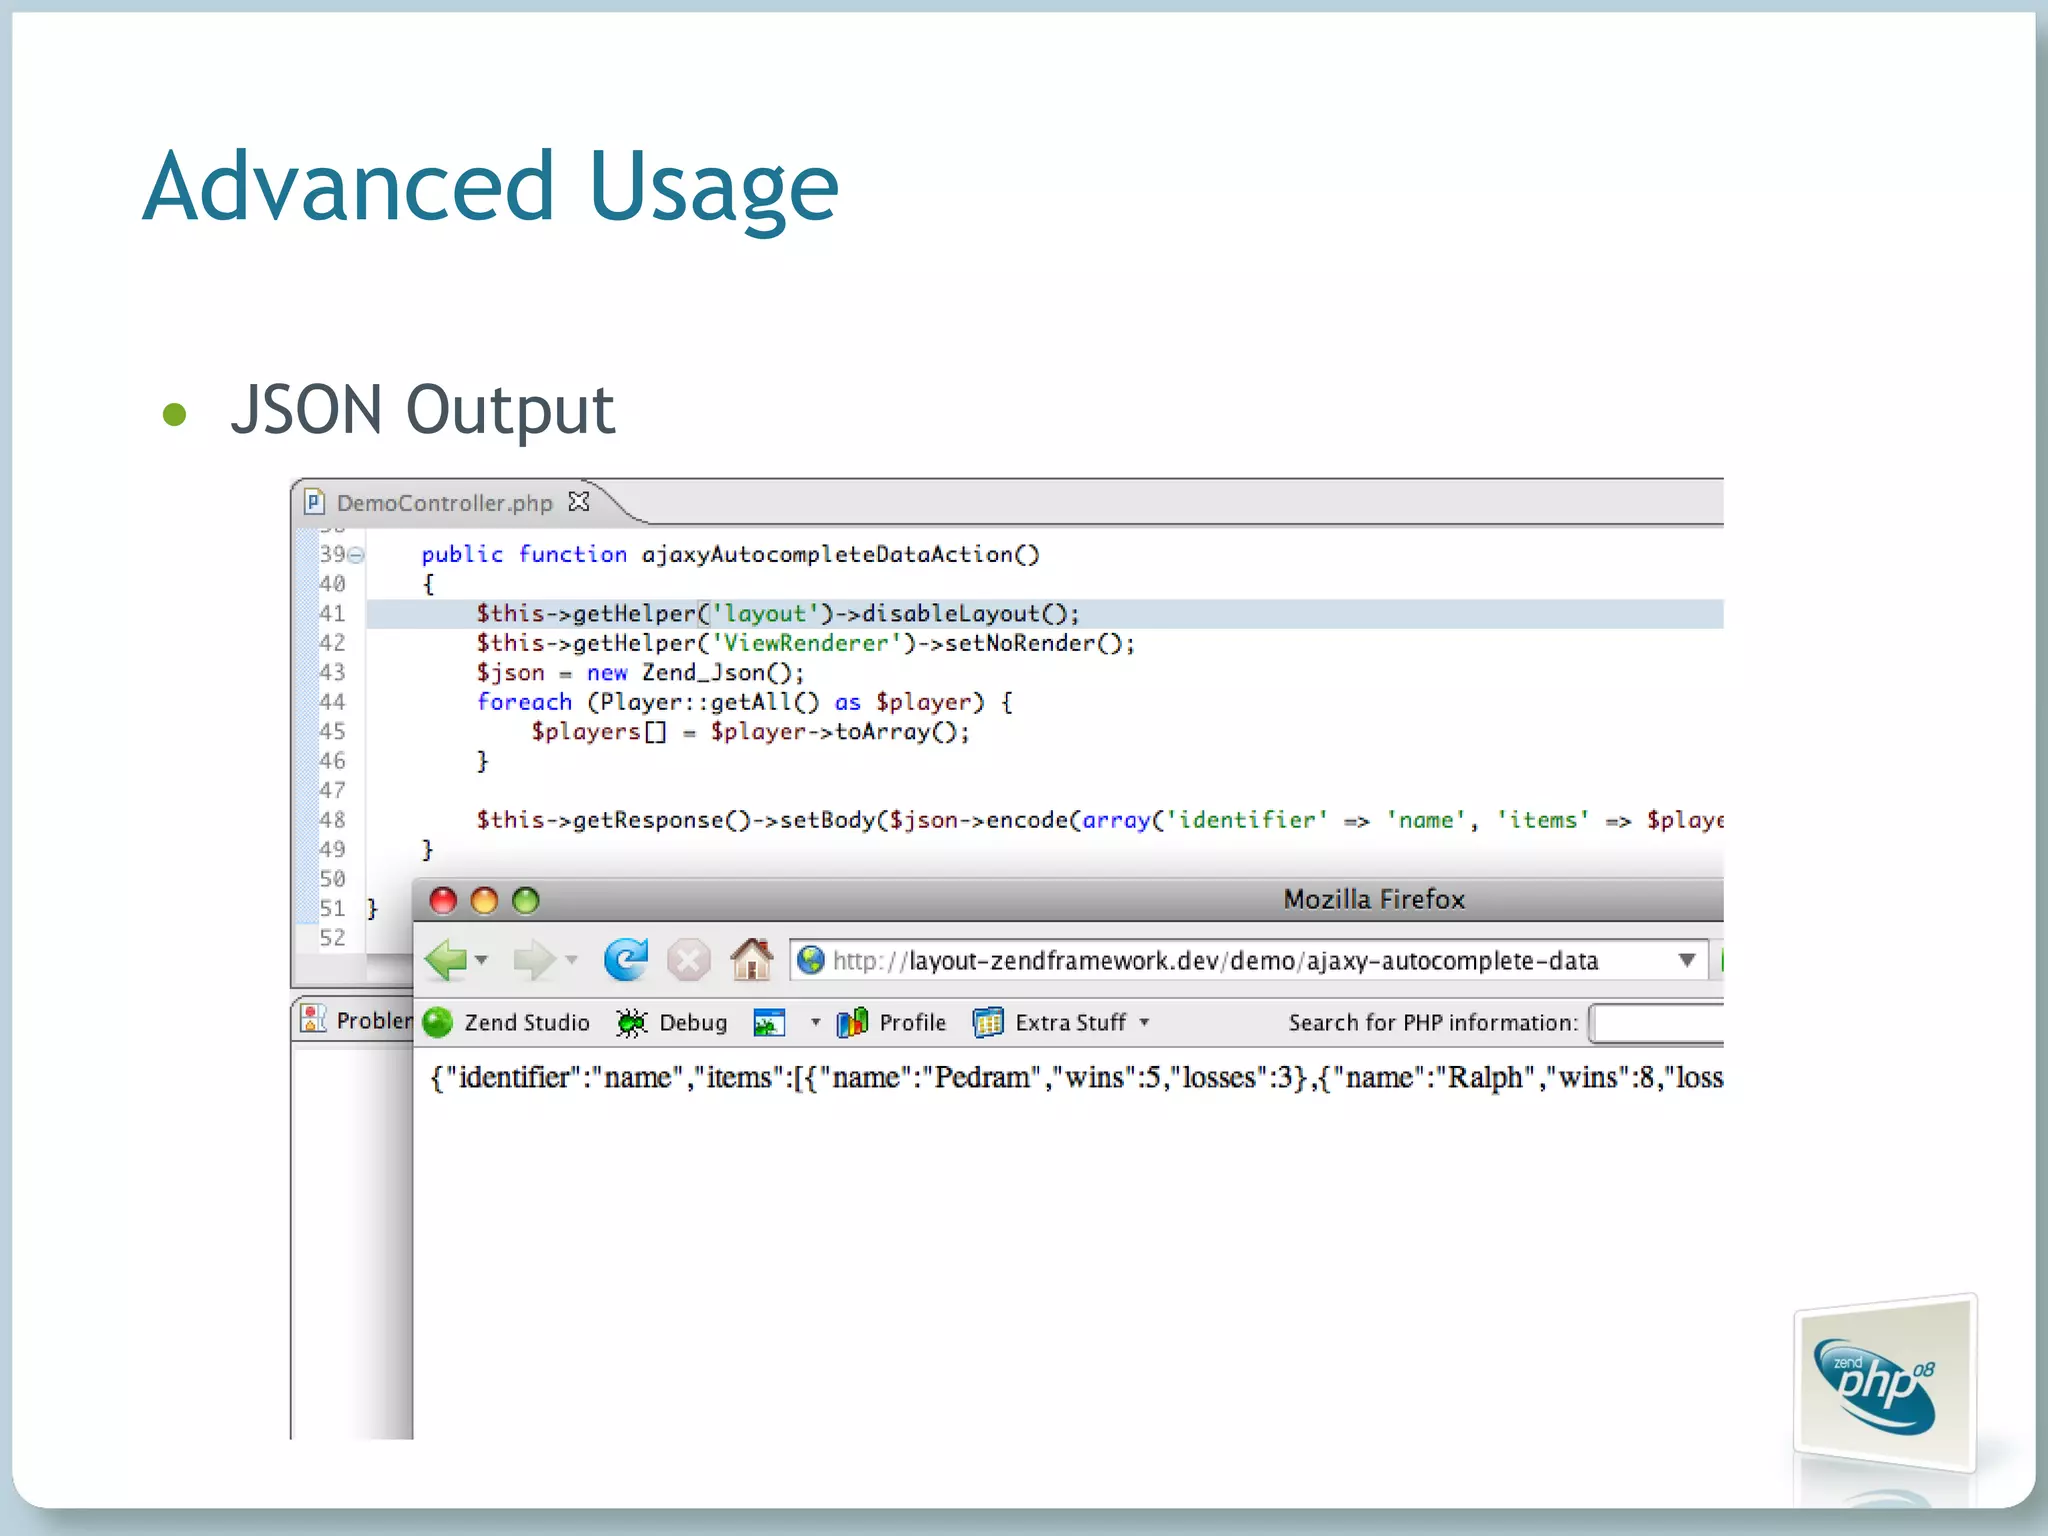Click the stop loading button in Firefox
Viewport: 2048px width, 1536px height.
point(688,961)
